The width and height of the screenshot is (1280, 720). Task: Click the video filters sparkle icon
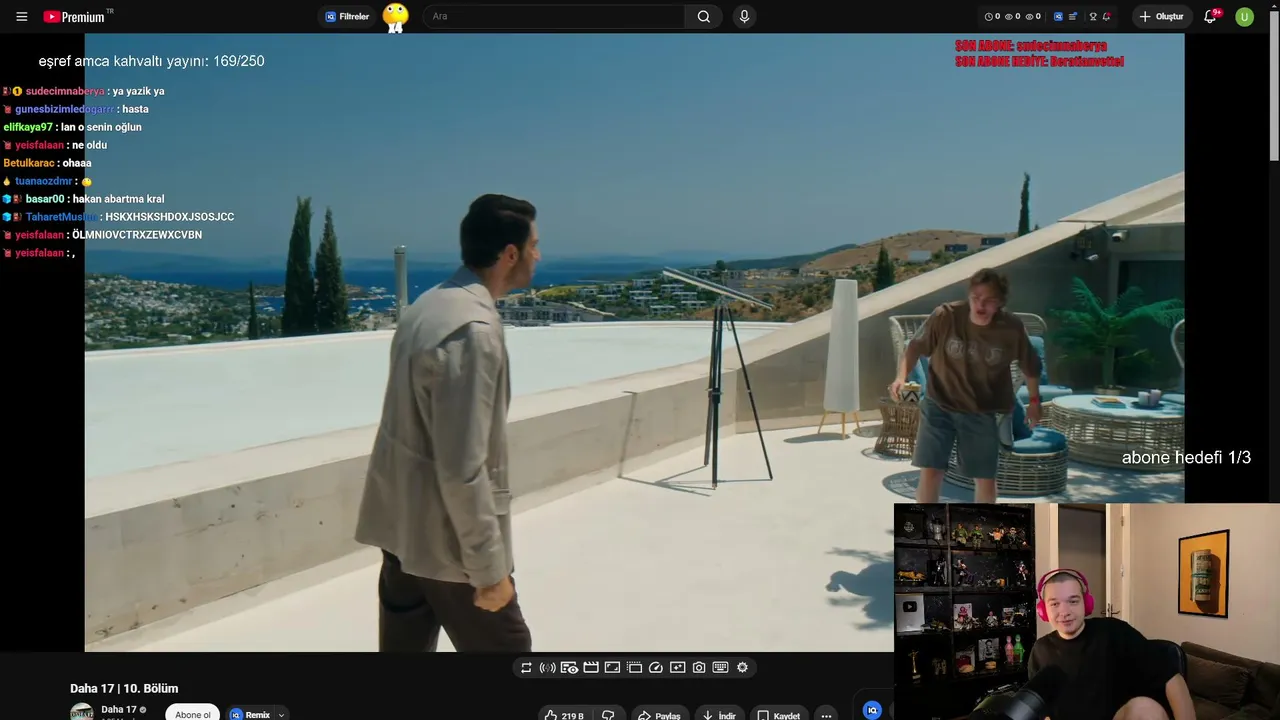pyautogui.click(x=677, y=668)
